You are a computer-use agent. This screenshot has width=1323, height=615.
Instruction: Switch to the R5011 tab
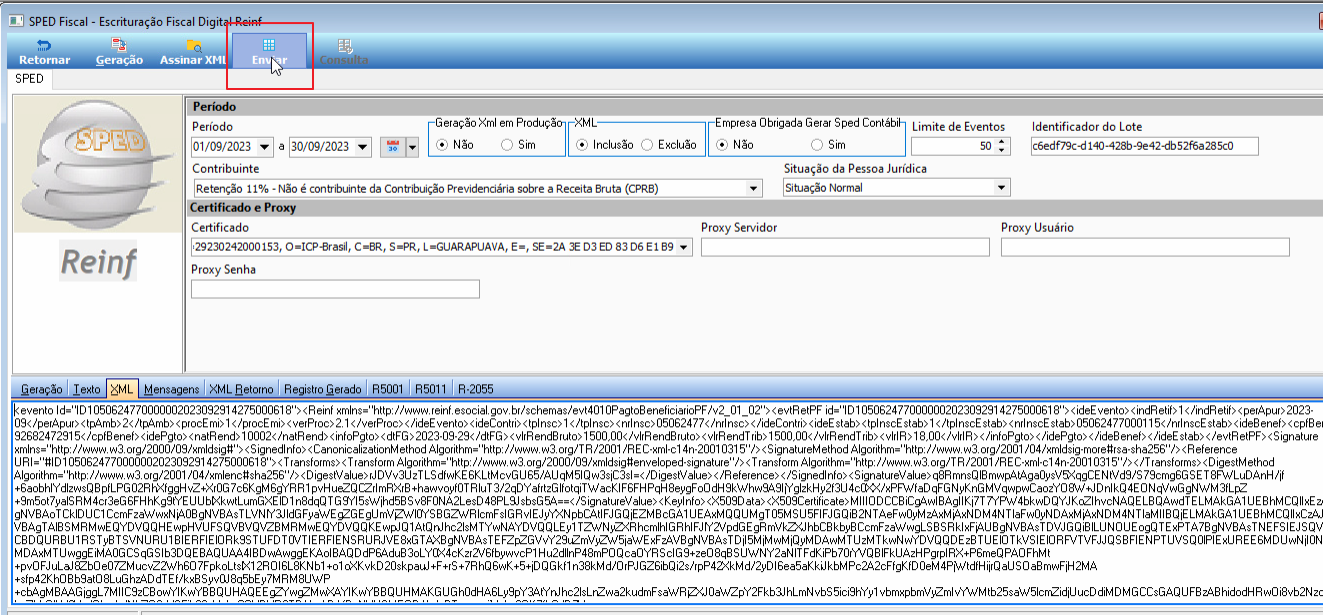pyautogui.click(x=431, y=389)
